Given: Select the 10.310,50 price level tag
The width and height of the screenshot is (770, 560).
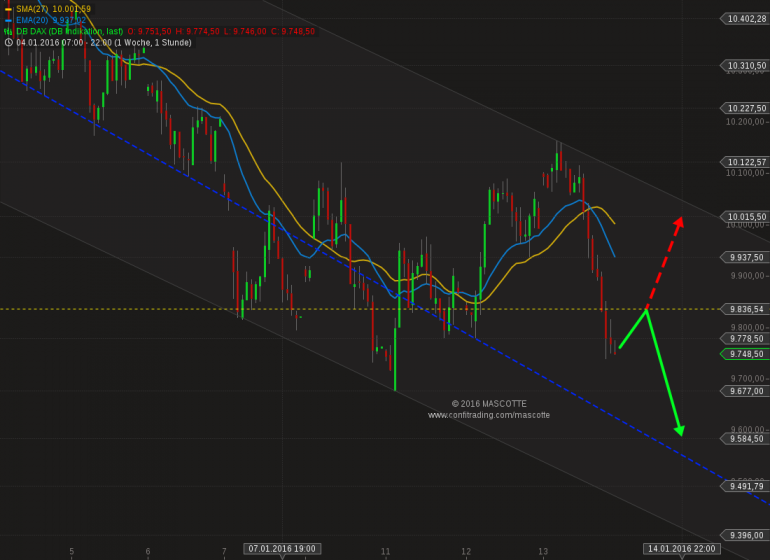Looking at the screenshot, I should click(744, 65).
